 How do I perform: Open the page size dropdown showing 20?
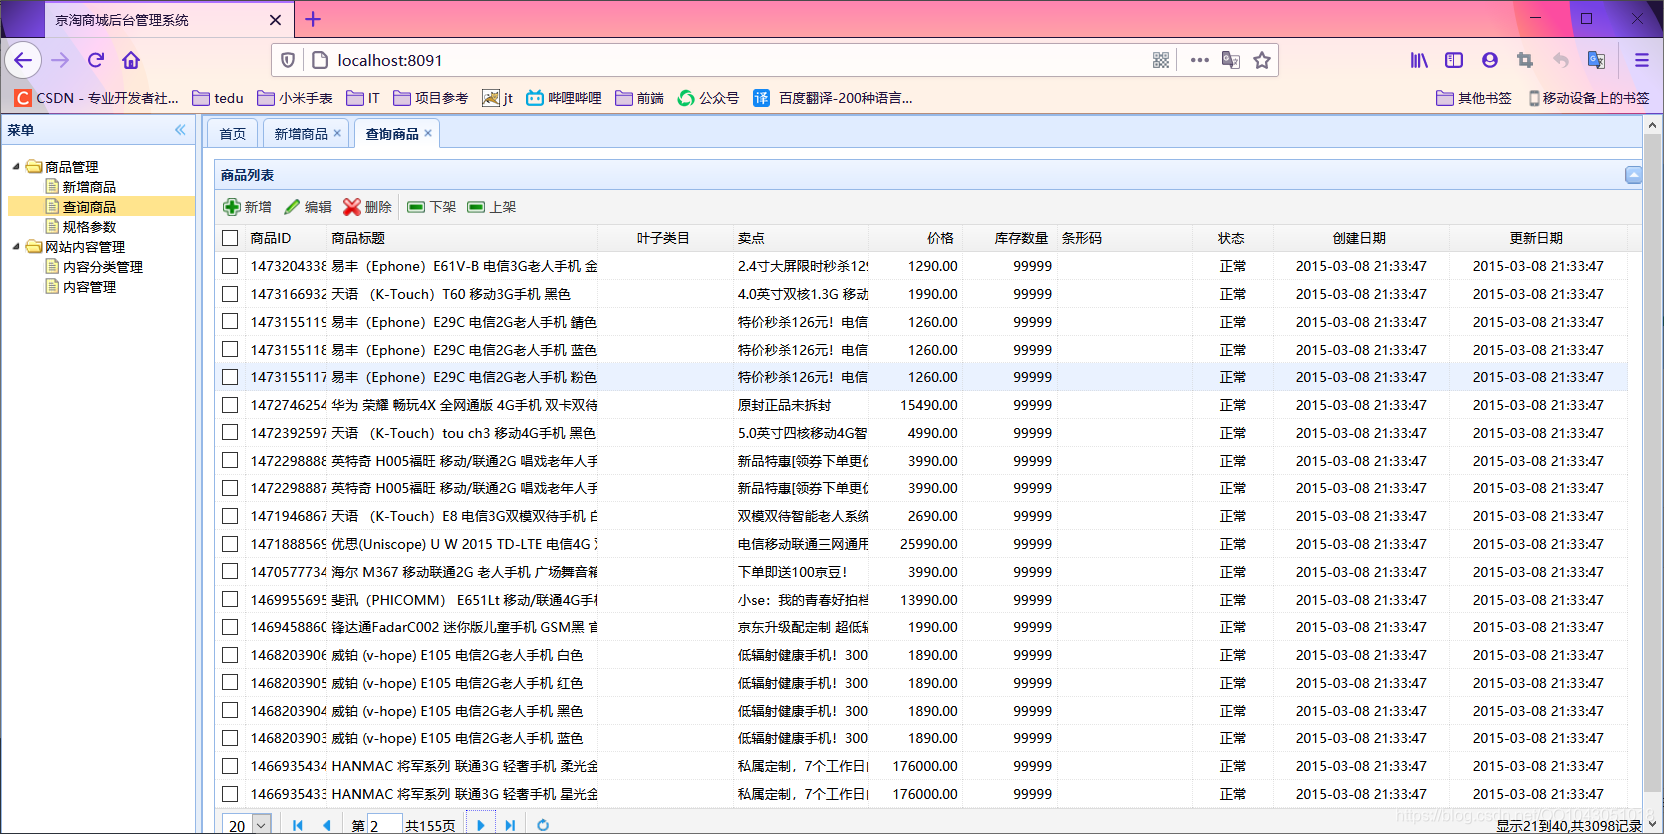point(262,825)
